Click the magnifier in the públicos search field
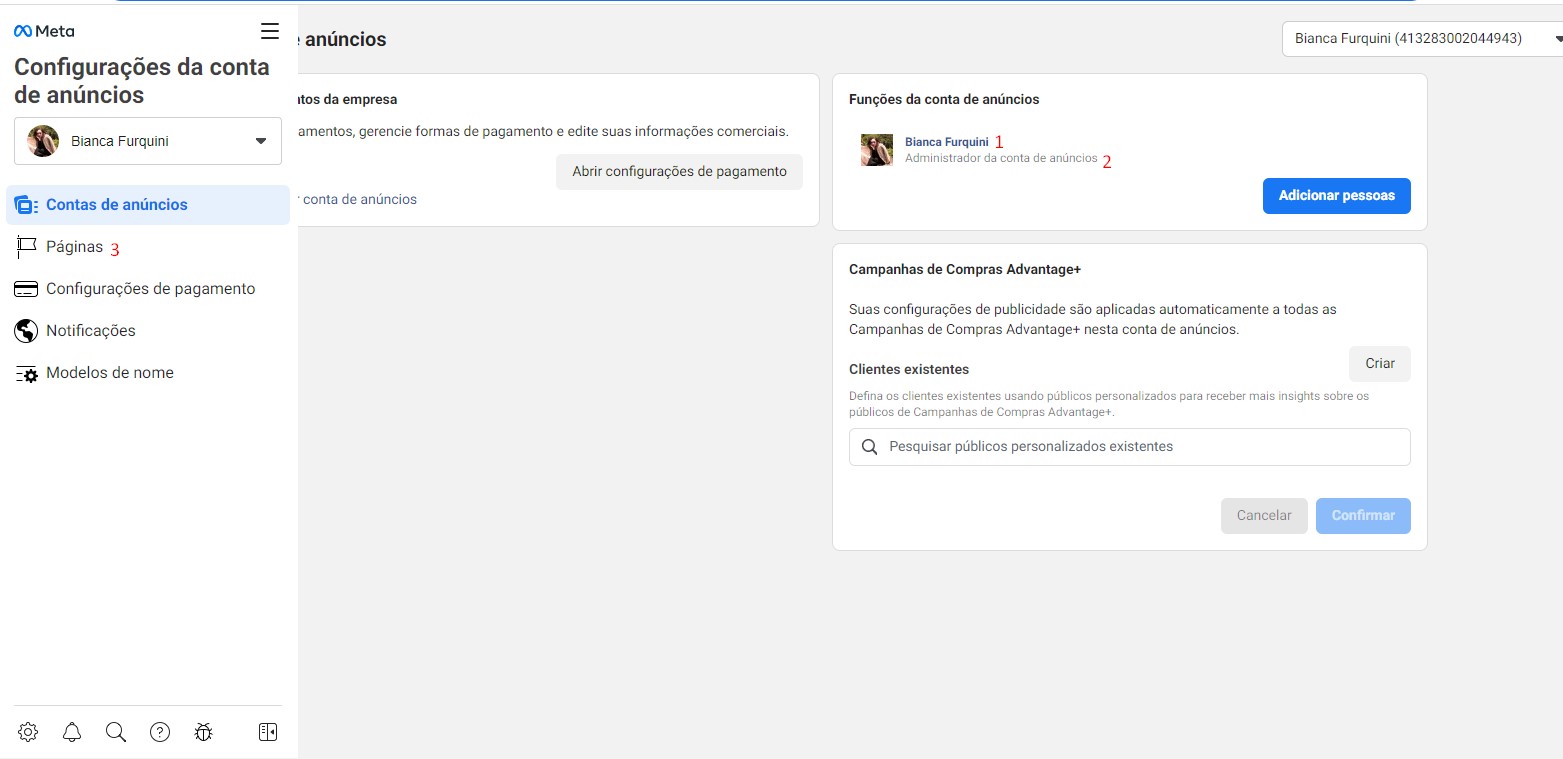 (x=870, y=447)
